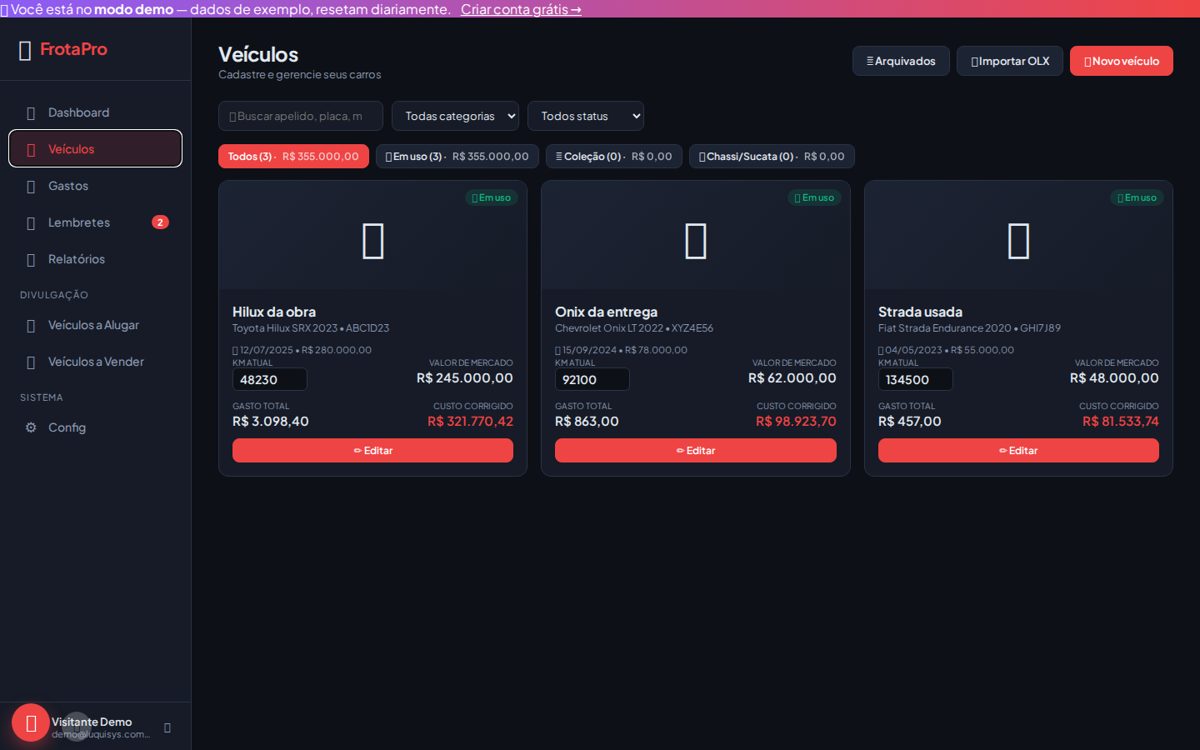Click Editar on the Strada usada card
1200x750 pixels.
point(1018,450)
